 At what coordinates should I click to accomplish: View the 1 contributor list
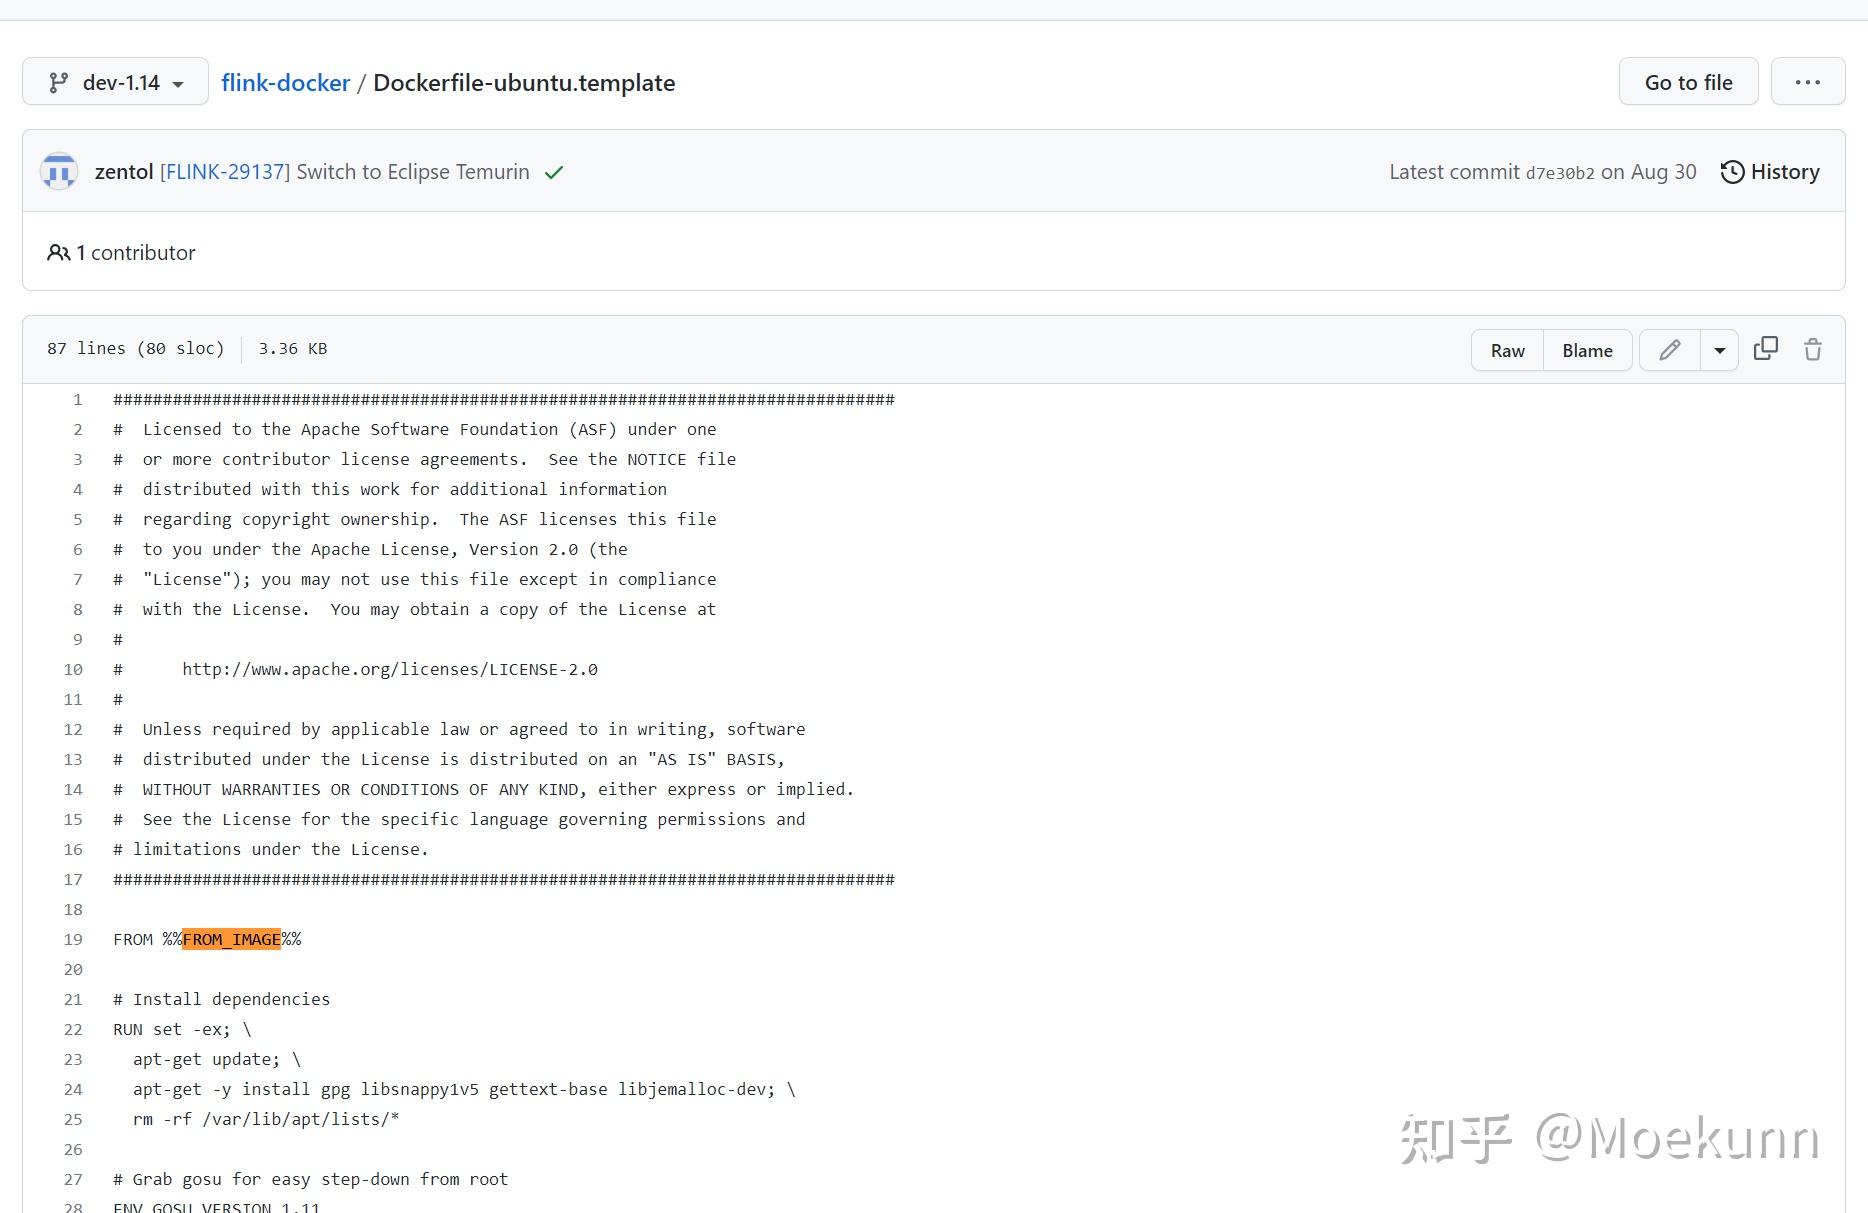tap(133, 252)
